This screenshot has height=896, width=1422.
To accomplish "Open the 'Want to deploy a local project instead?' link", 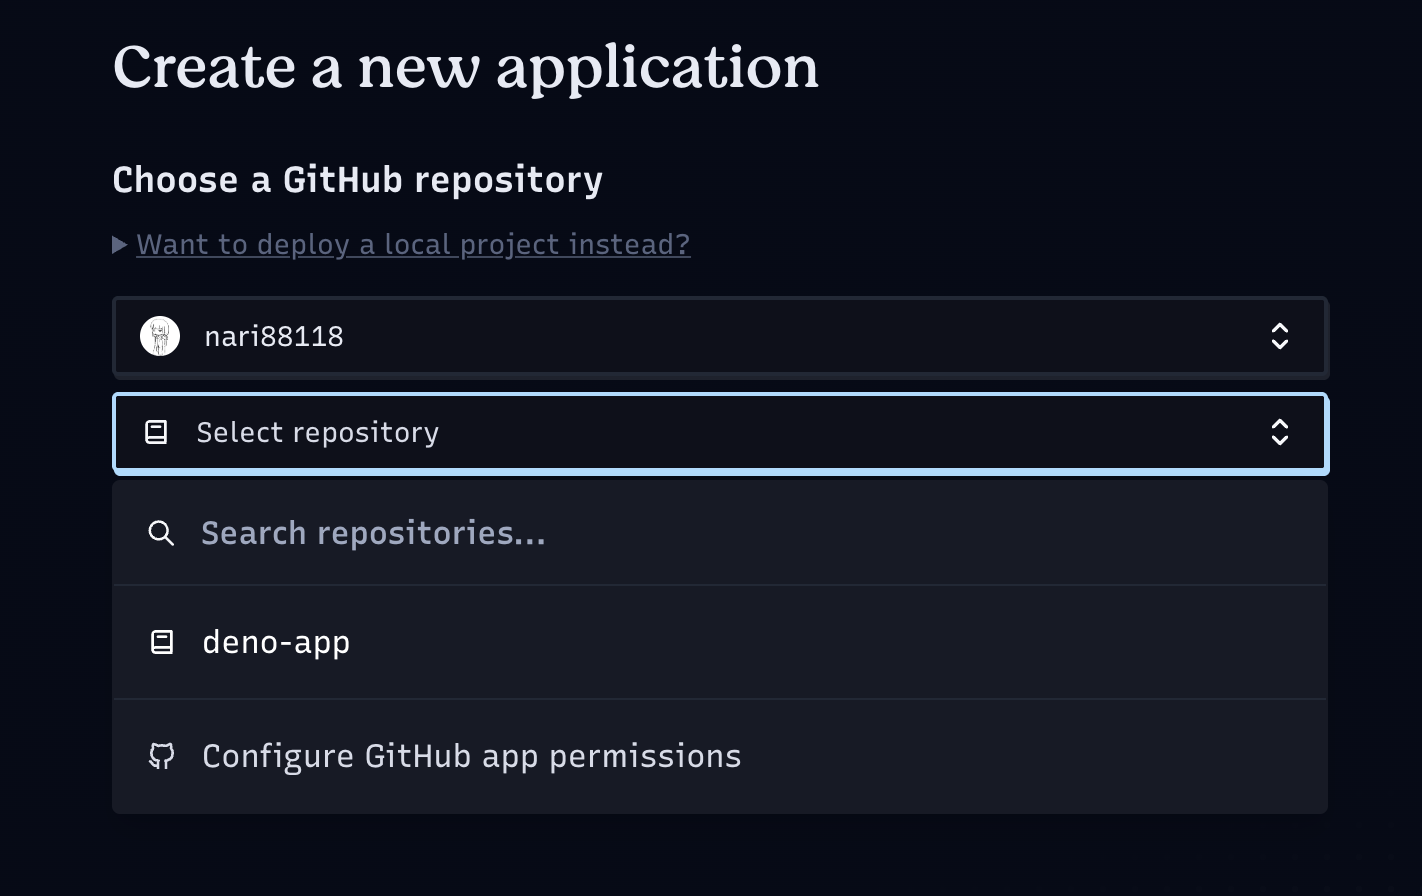I will click(413, 245).
